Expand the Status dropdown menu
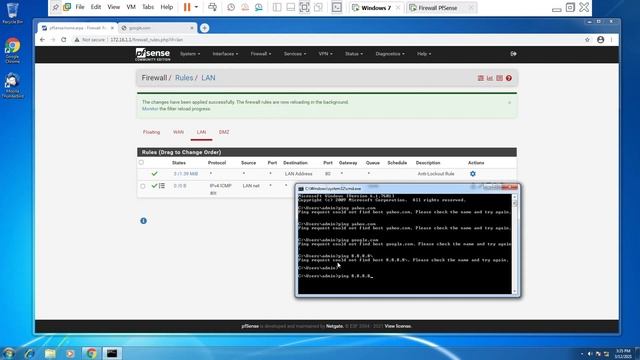 tap(353, 54)
